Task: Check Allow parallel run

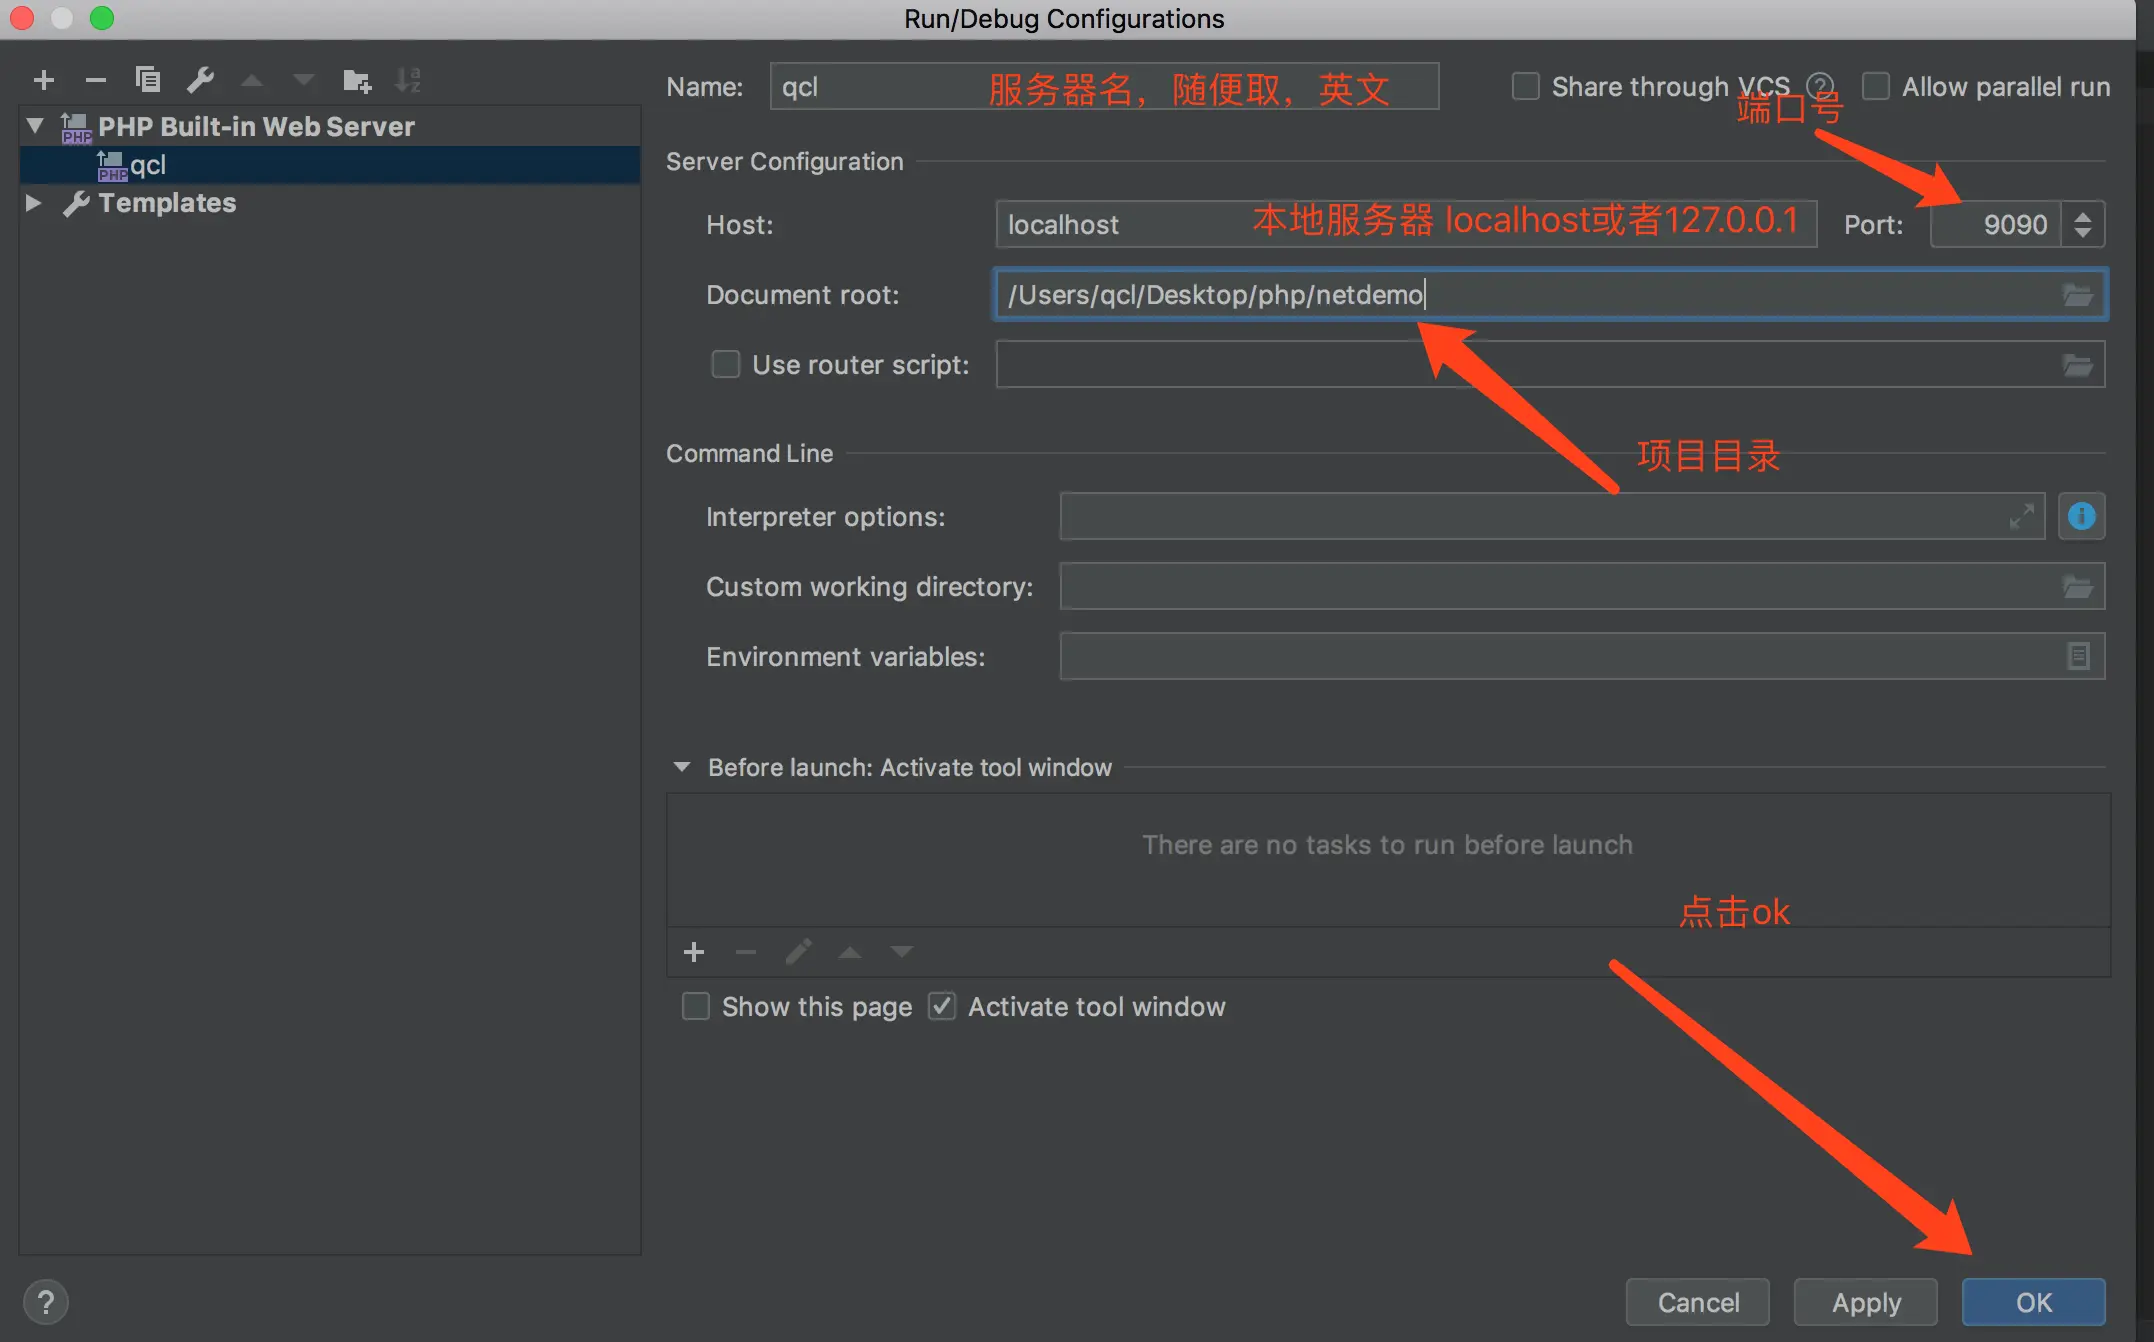Action: (1876, 87)
